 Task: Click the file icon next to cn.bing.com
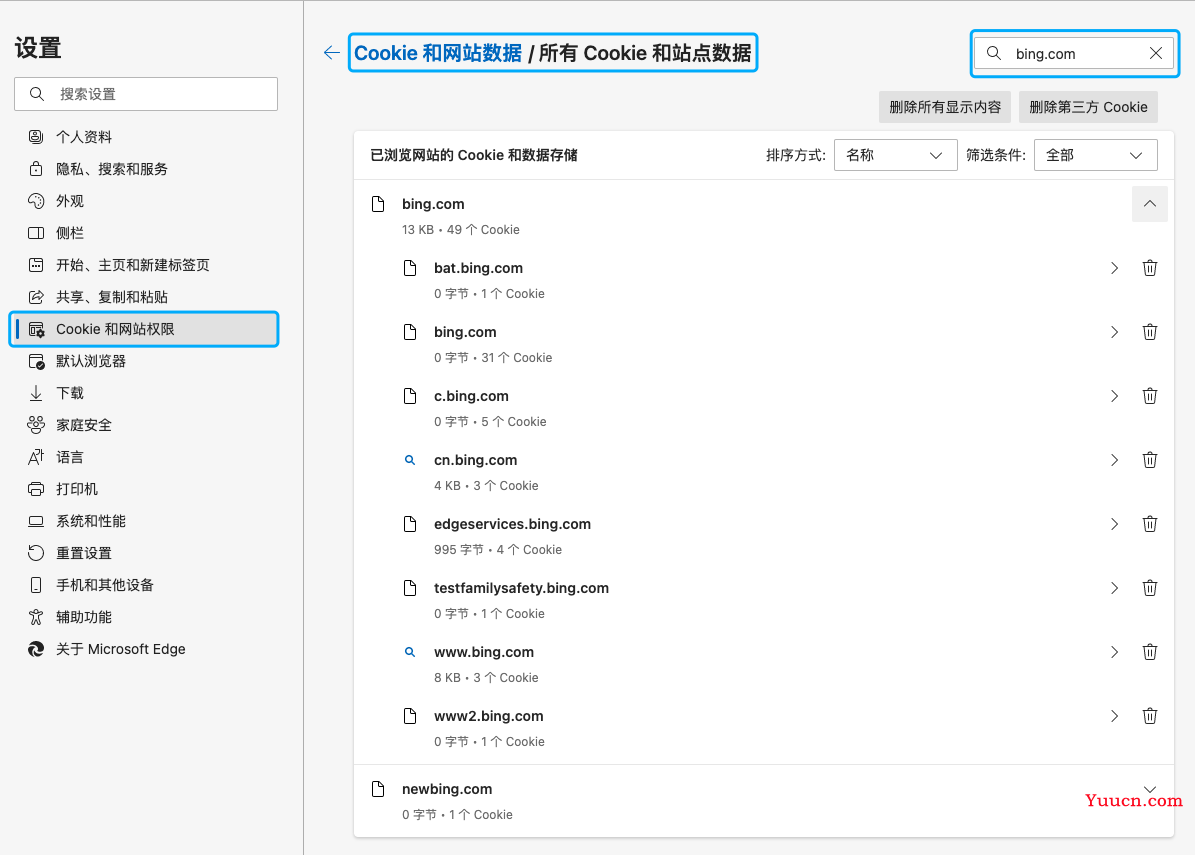410,460
